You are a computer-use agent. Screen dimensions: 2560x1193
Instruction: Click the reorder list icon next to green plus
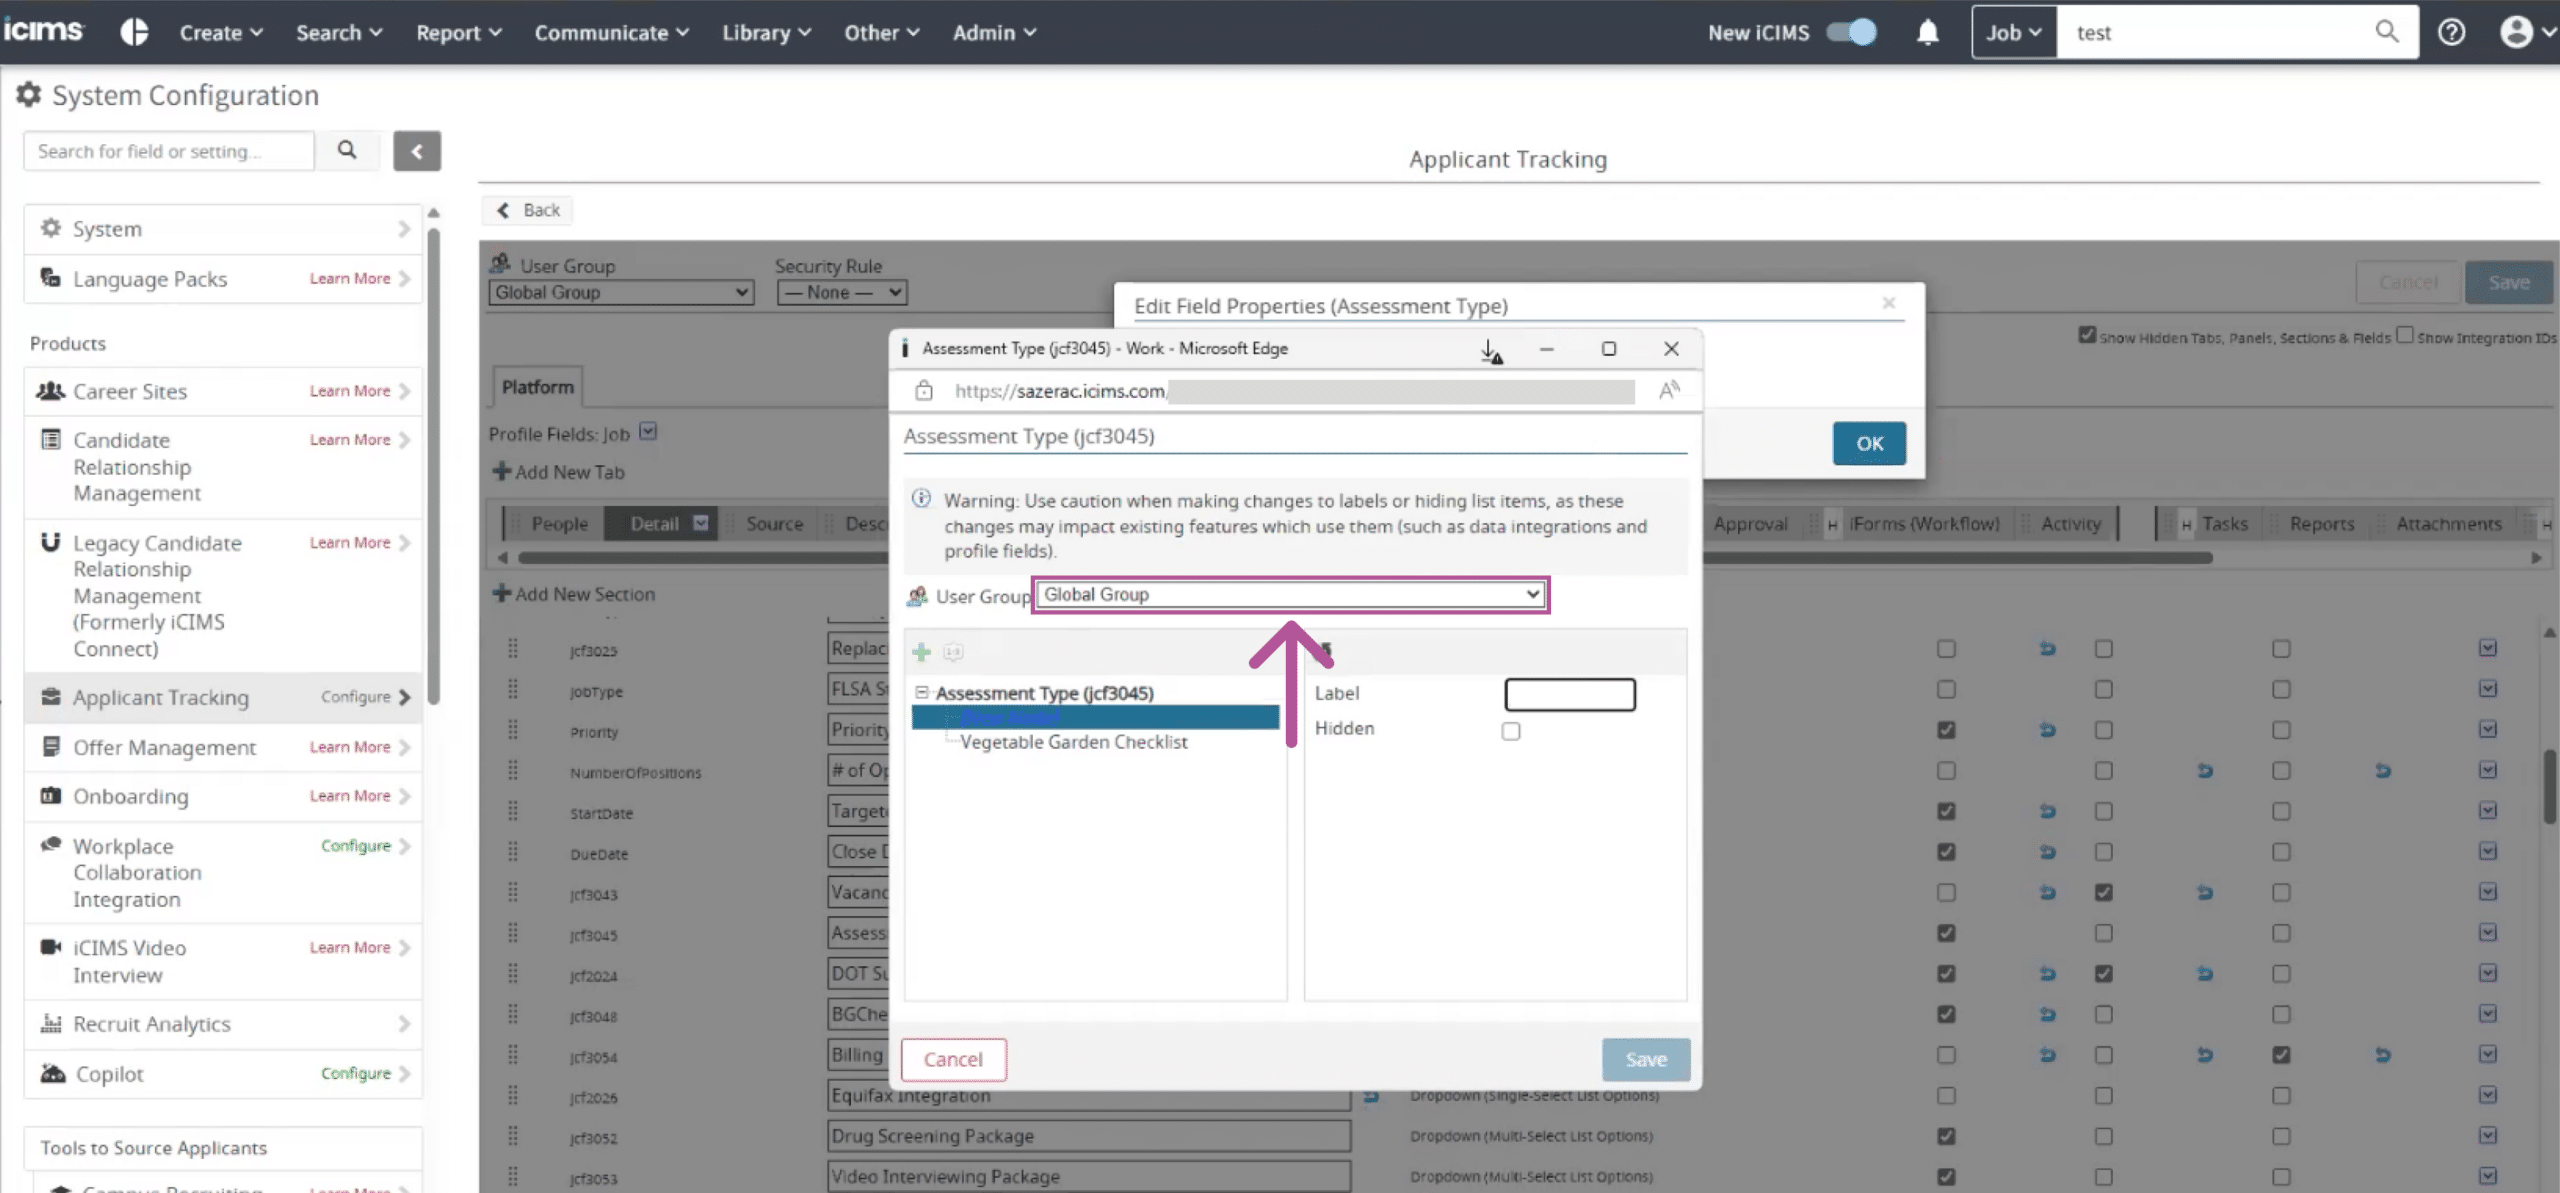tap(953, 652)
